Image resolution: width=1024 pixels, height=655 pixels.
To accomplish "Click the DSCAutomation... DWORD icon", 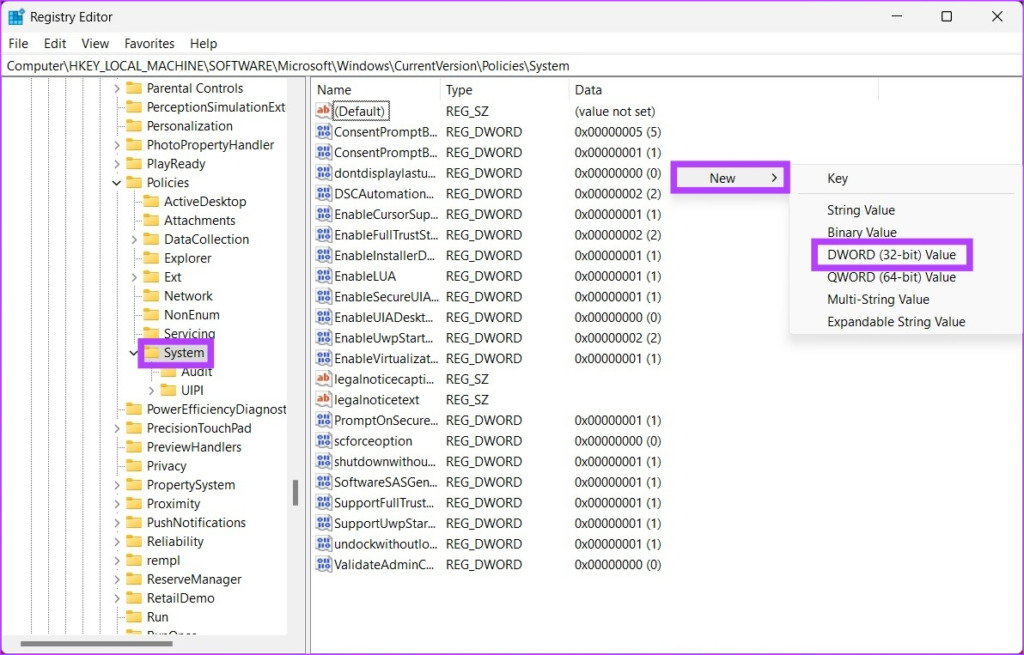I will (323, 193).
